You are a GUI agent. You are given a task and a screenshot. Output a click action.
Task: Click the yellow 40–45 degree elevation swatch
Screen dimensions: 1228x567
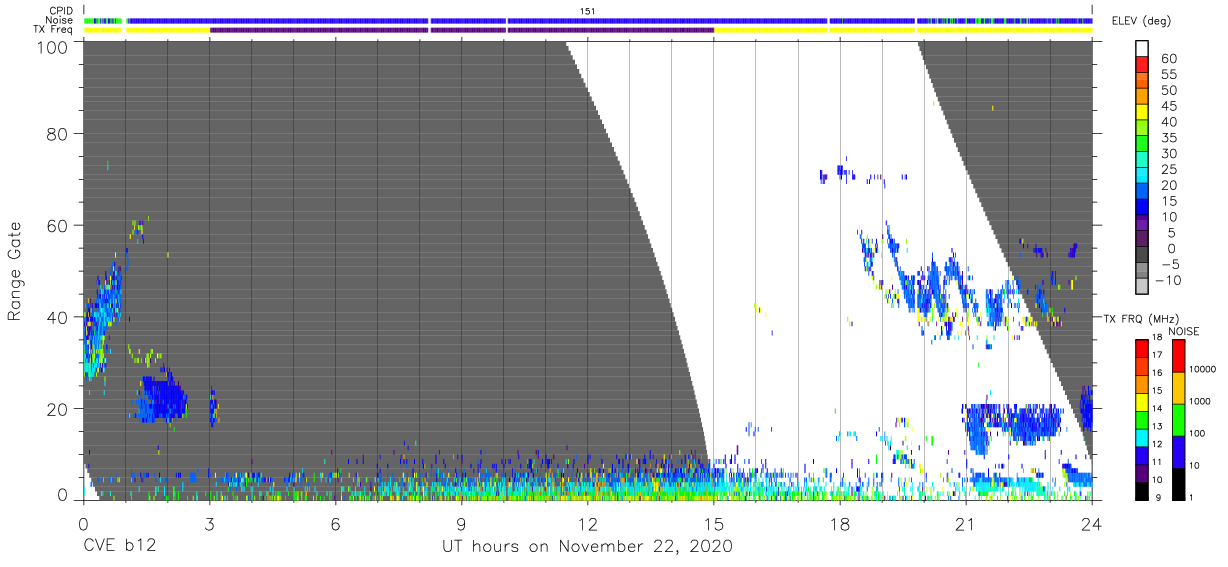1144,114
